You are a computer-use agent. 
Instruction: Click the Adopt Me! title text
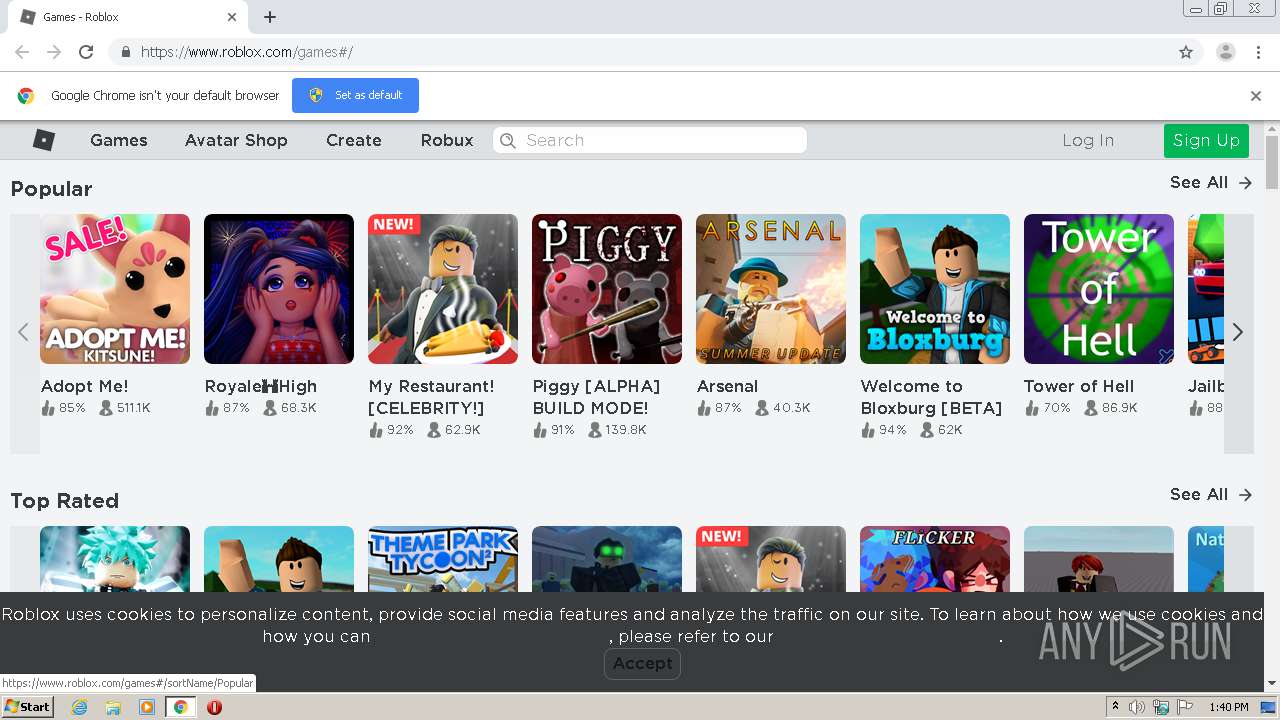(x=84, y=386)
